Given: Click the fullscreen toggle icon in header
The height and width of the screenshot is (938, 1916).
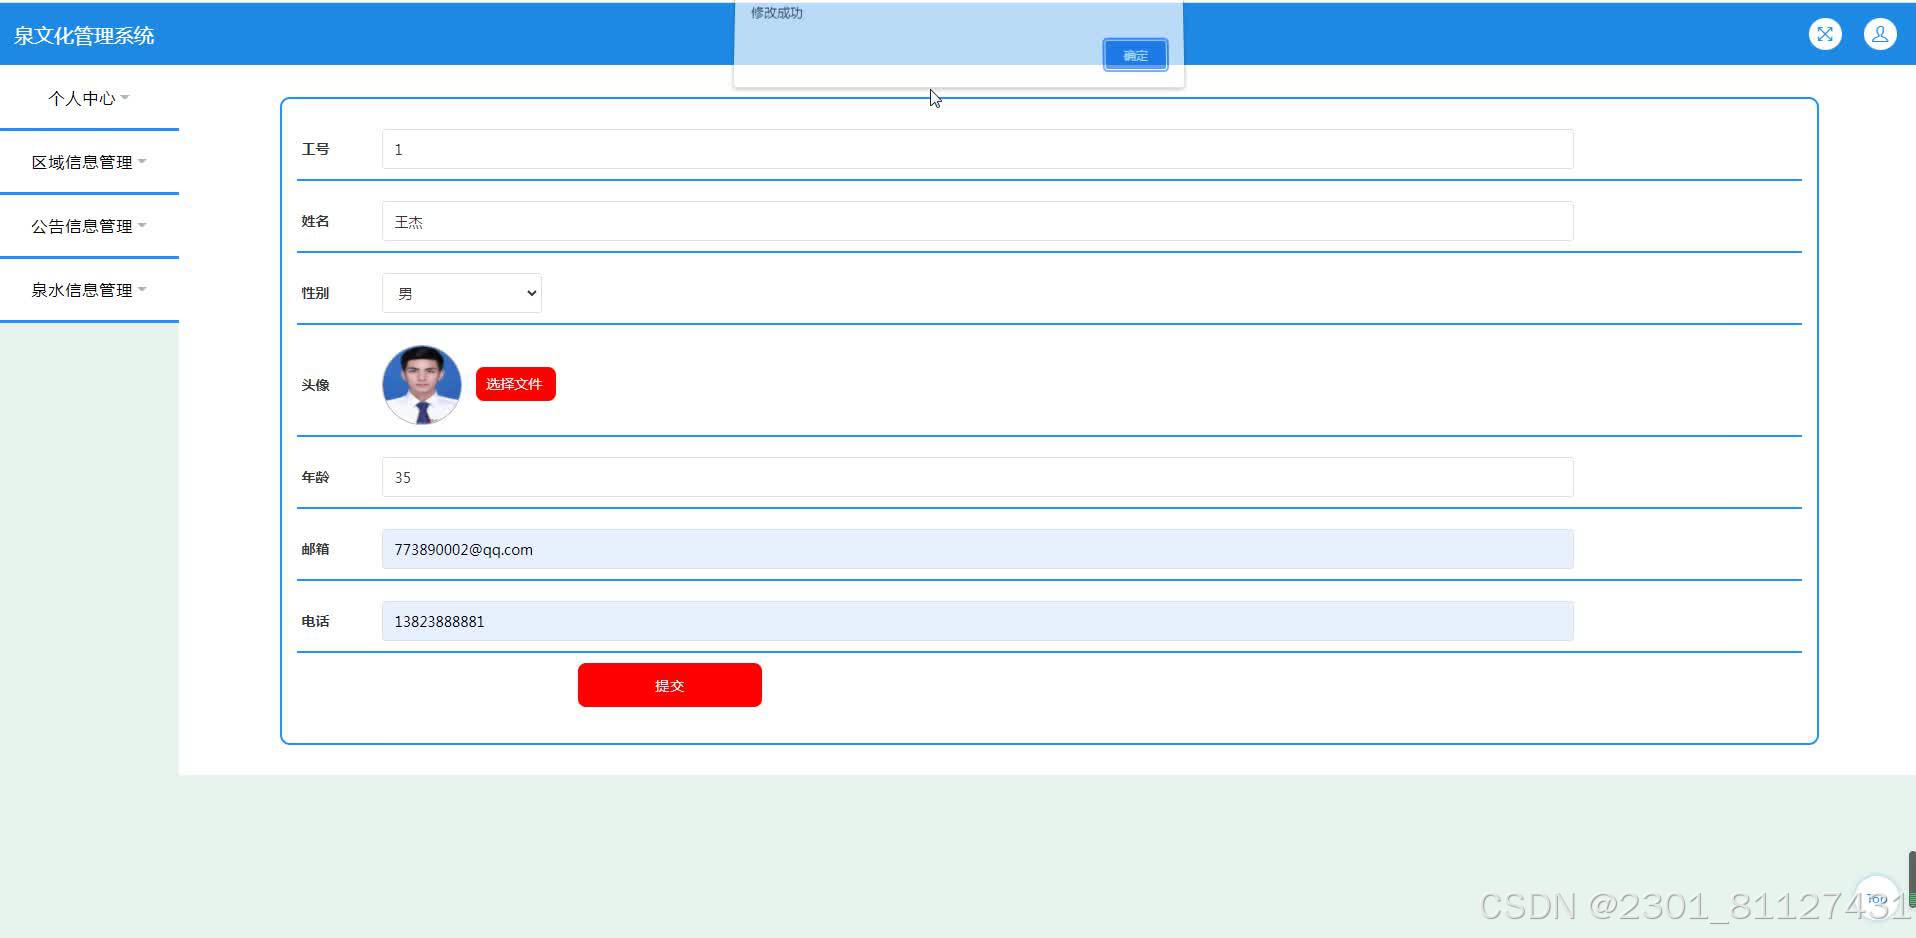Looking at the screenshot, I should [1825, 34].
